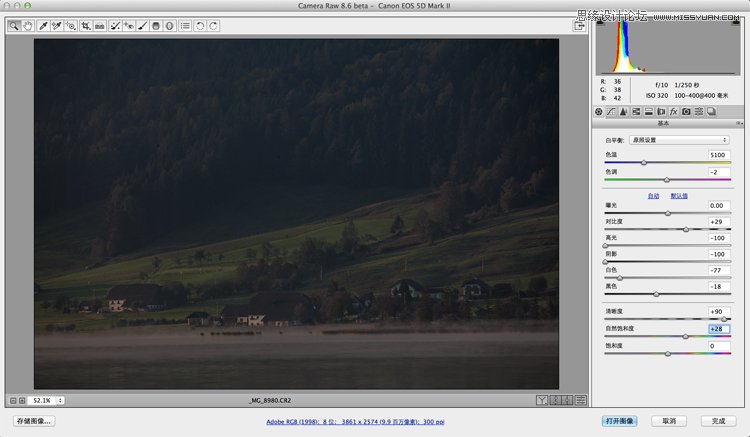Select the Adjustment Brush tool

point(143,26)
